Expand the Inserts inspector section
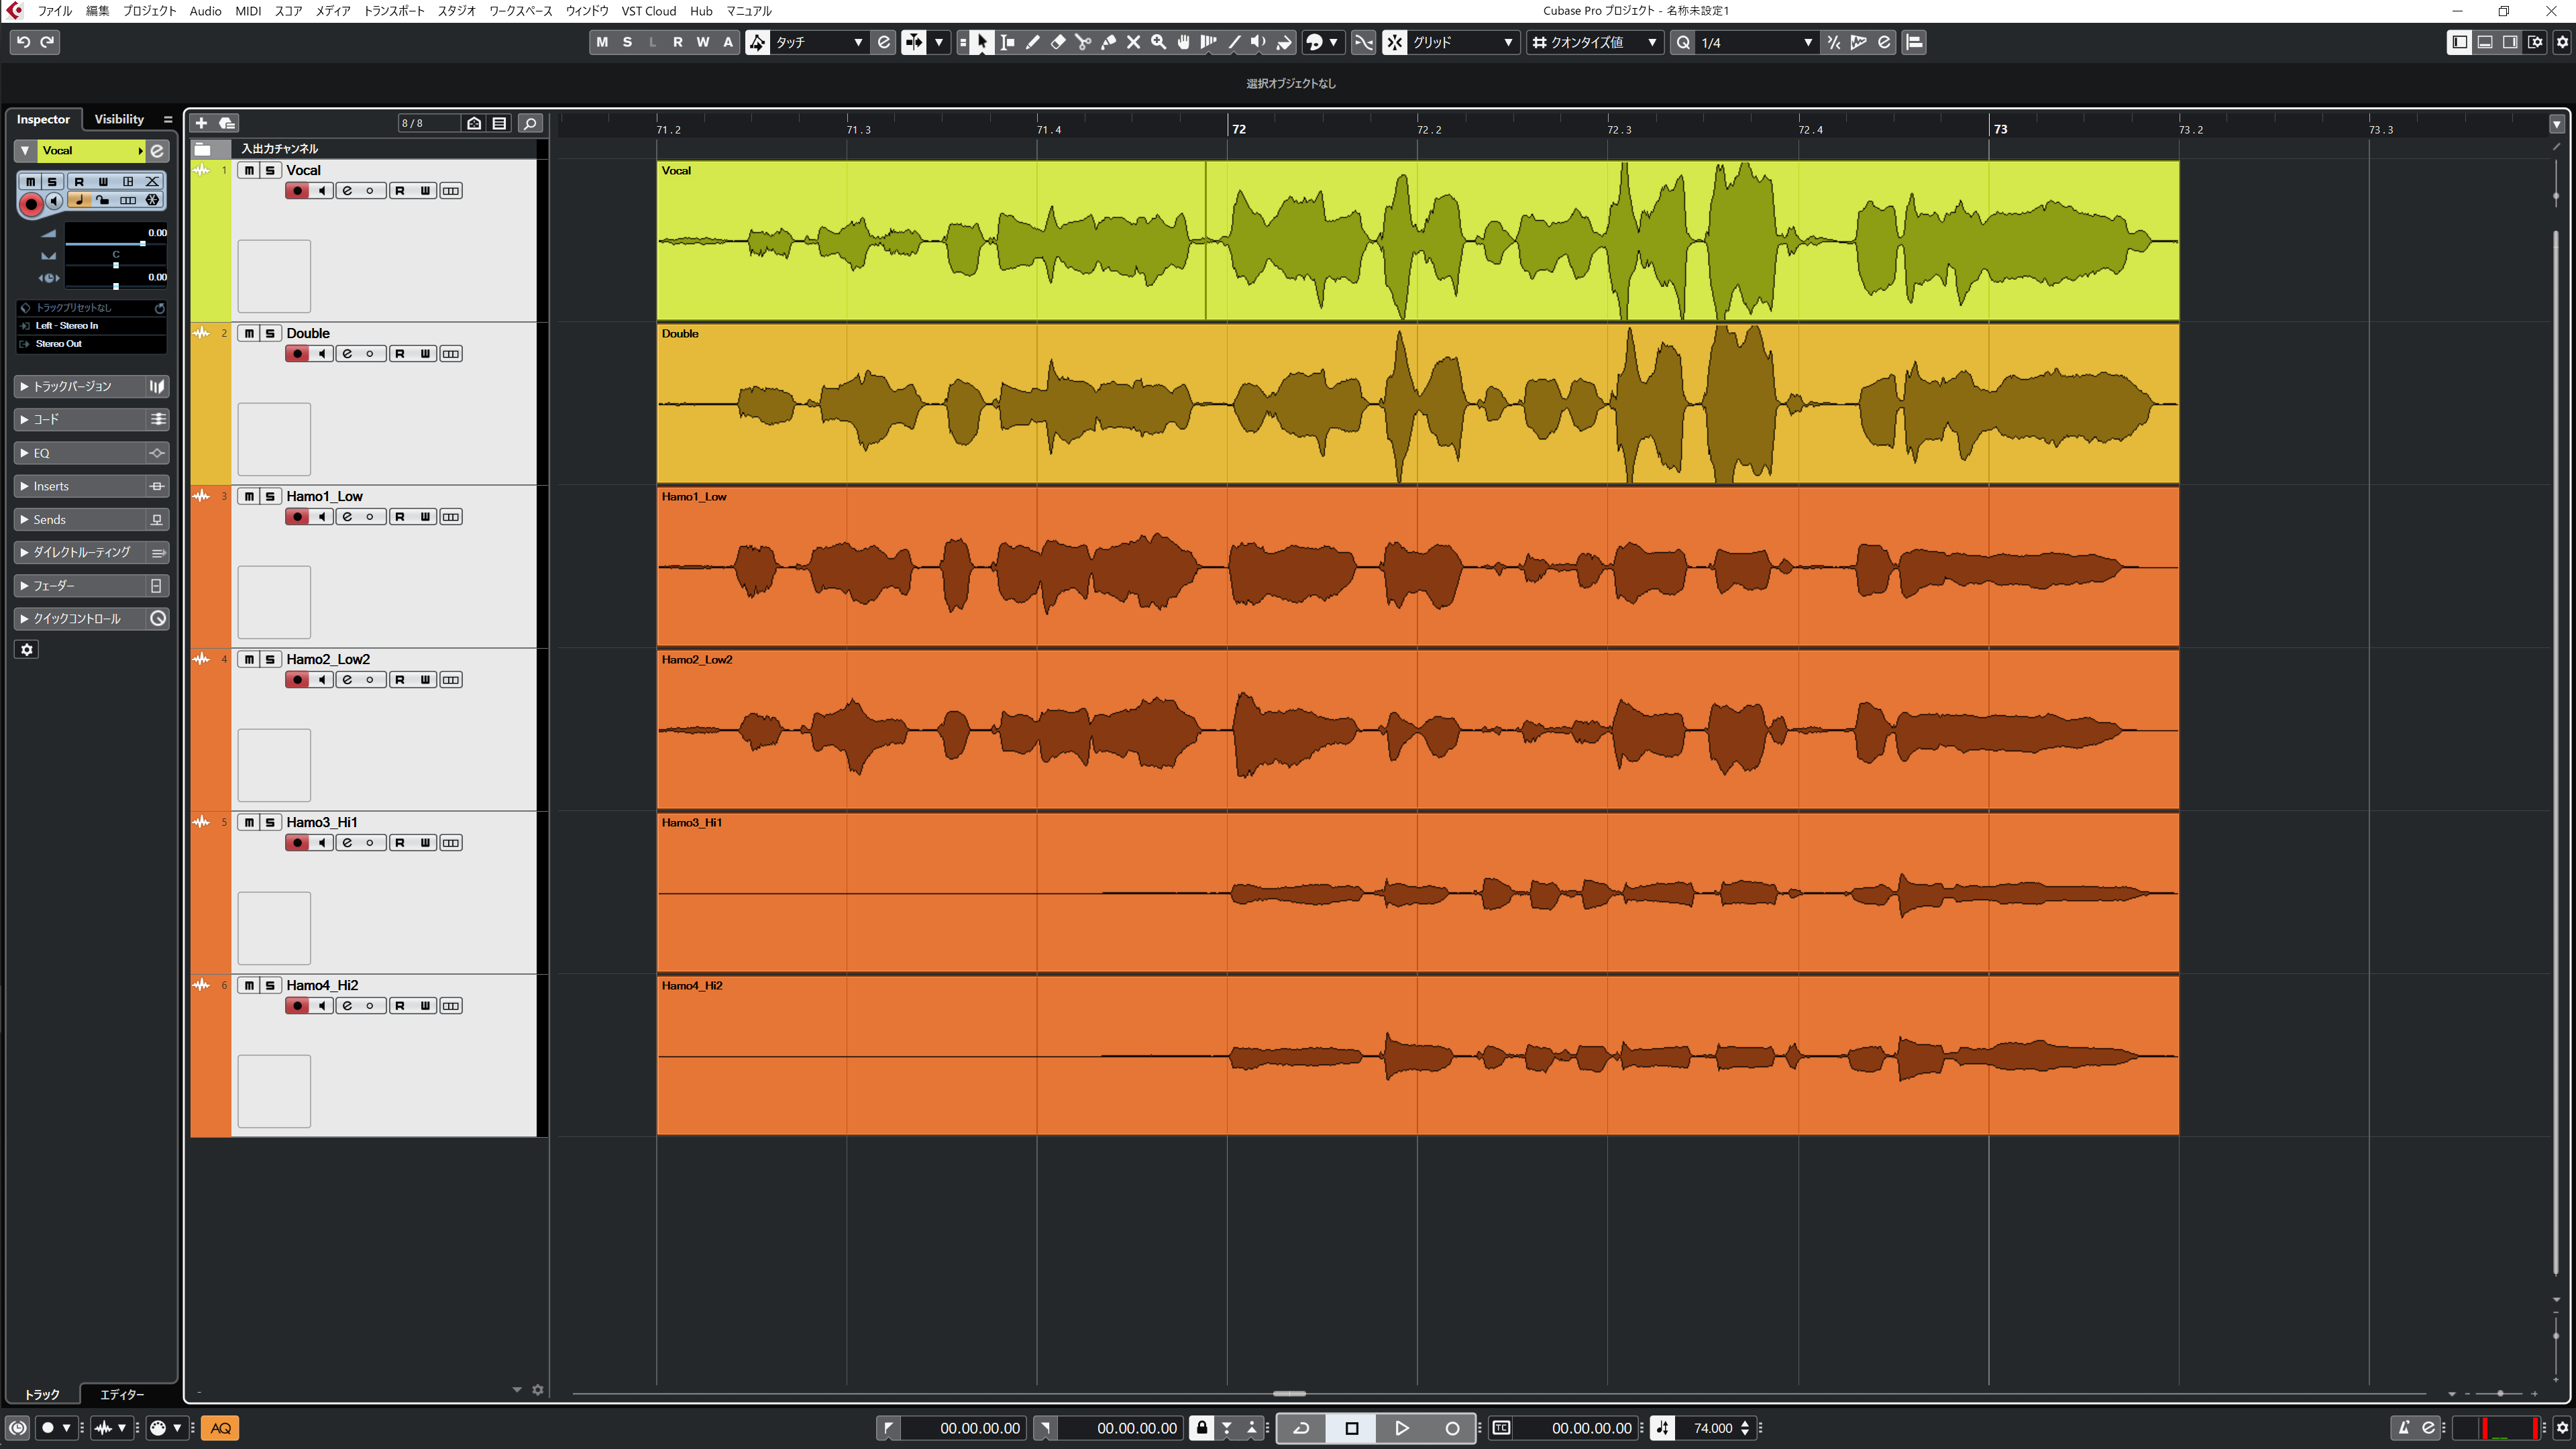Image resolution: width=2576 pixels, height=1449 pixels. (x=92, y=486)
